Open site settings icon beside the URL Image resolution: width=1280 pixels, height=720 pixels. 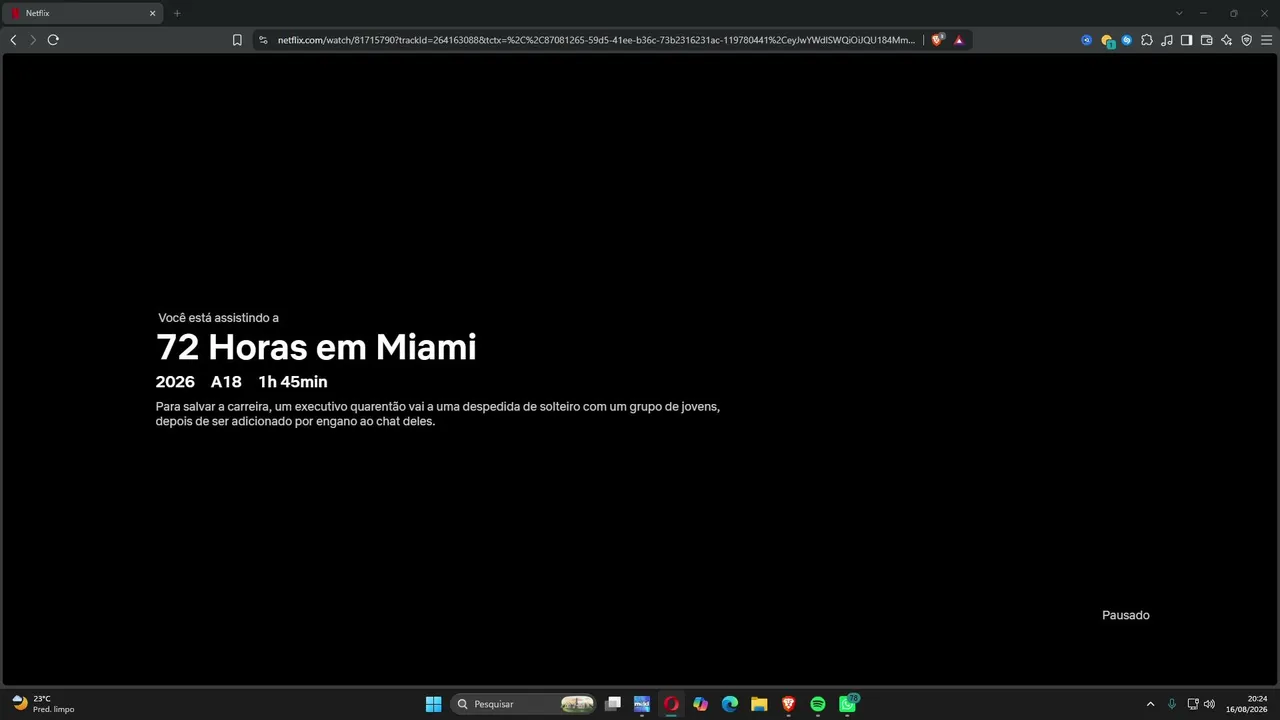pos(263,40)
